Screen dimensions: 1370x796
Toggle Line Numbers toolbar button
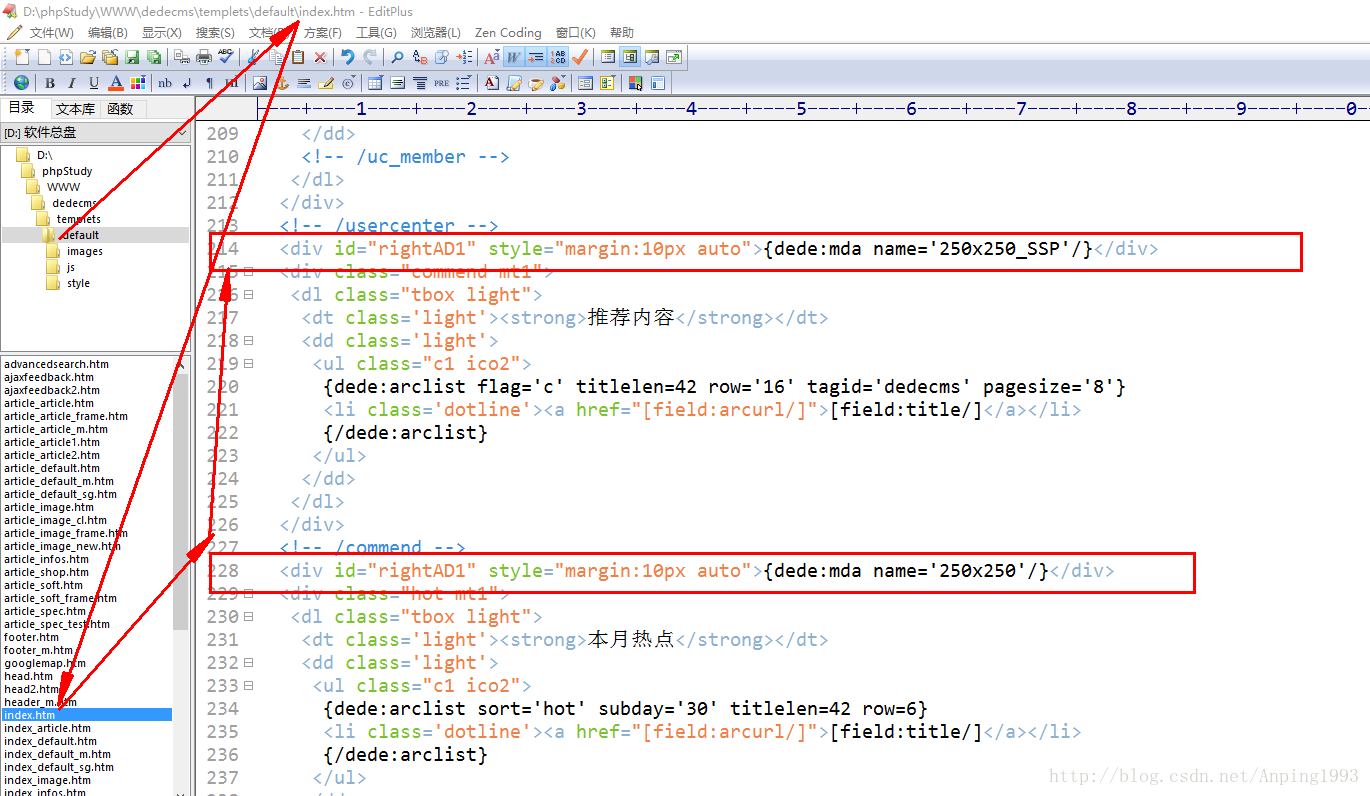click(558, 57)
